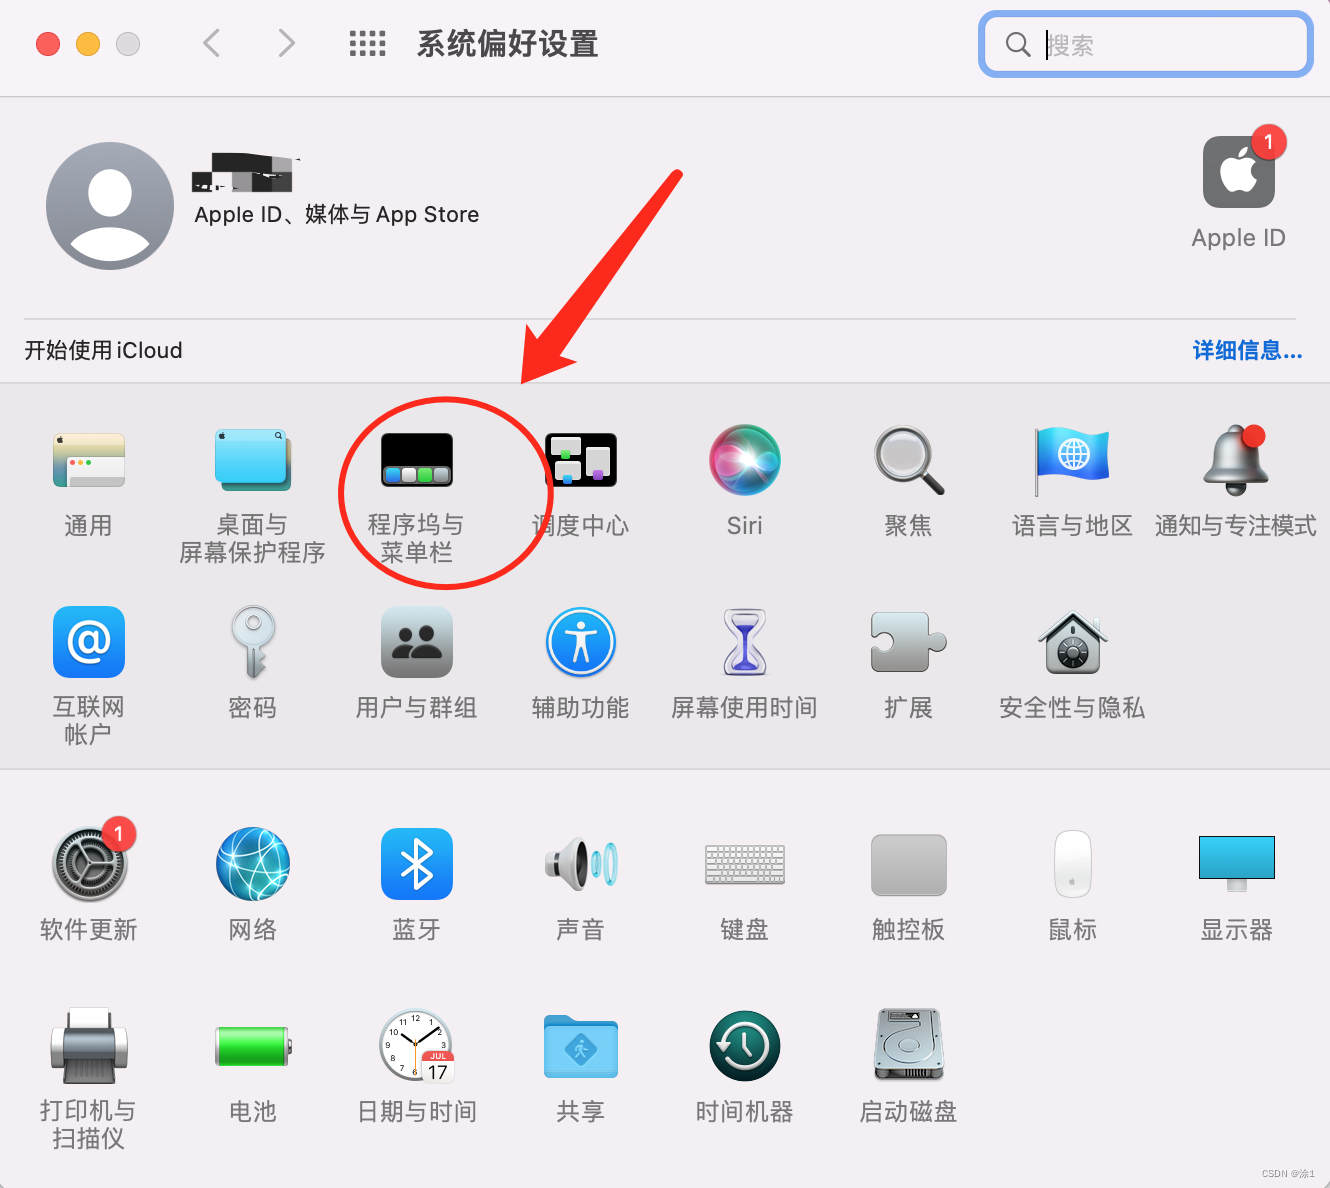The height and width of the screenshot is (1188, 1330).
Task: Click the red close window button
Action: tap(48, 44)
